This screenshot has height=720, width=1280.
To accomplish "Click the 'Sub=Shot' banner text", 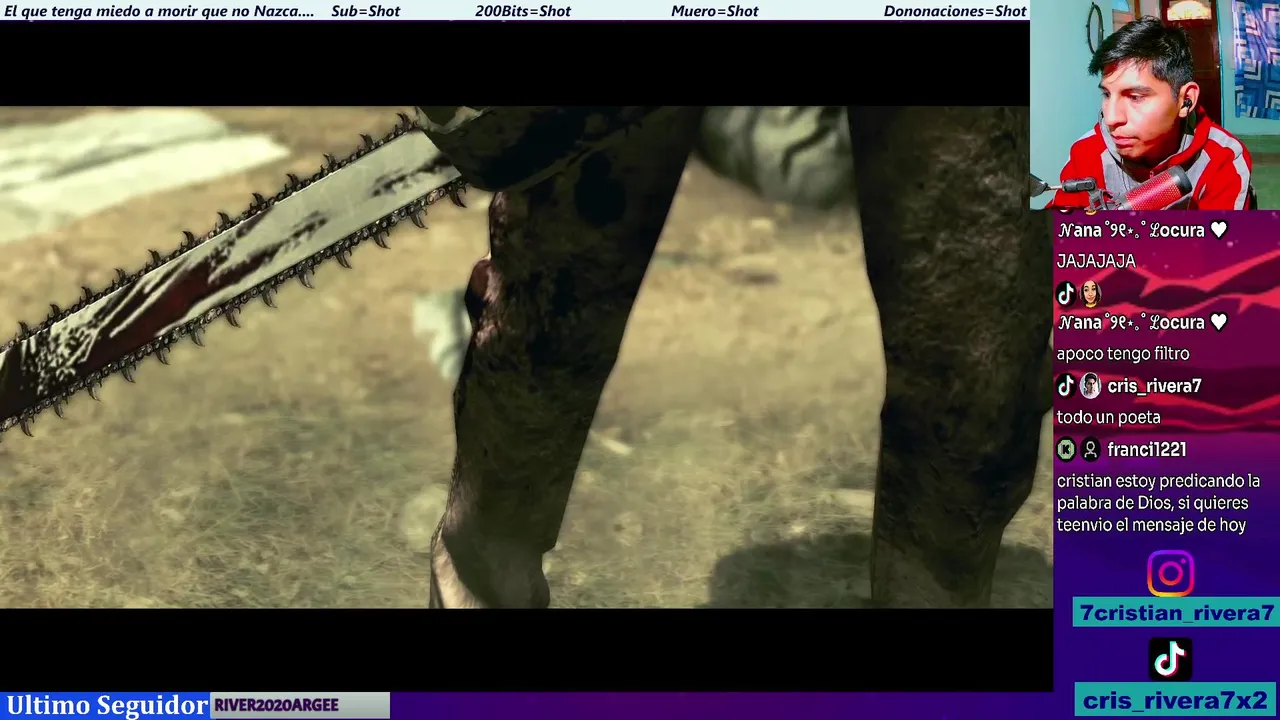I will pyautogui.click(x=365, y=11).
